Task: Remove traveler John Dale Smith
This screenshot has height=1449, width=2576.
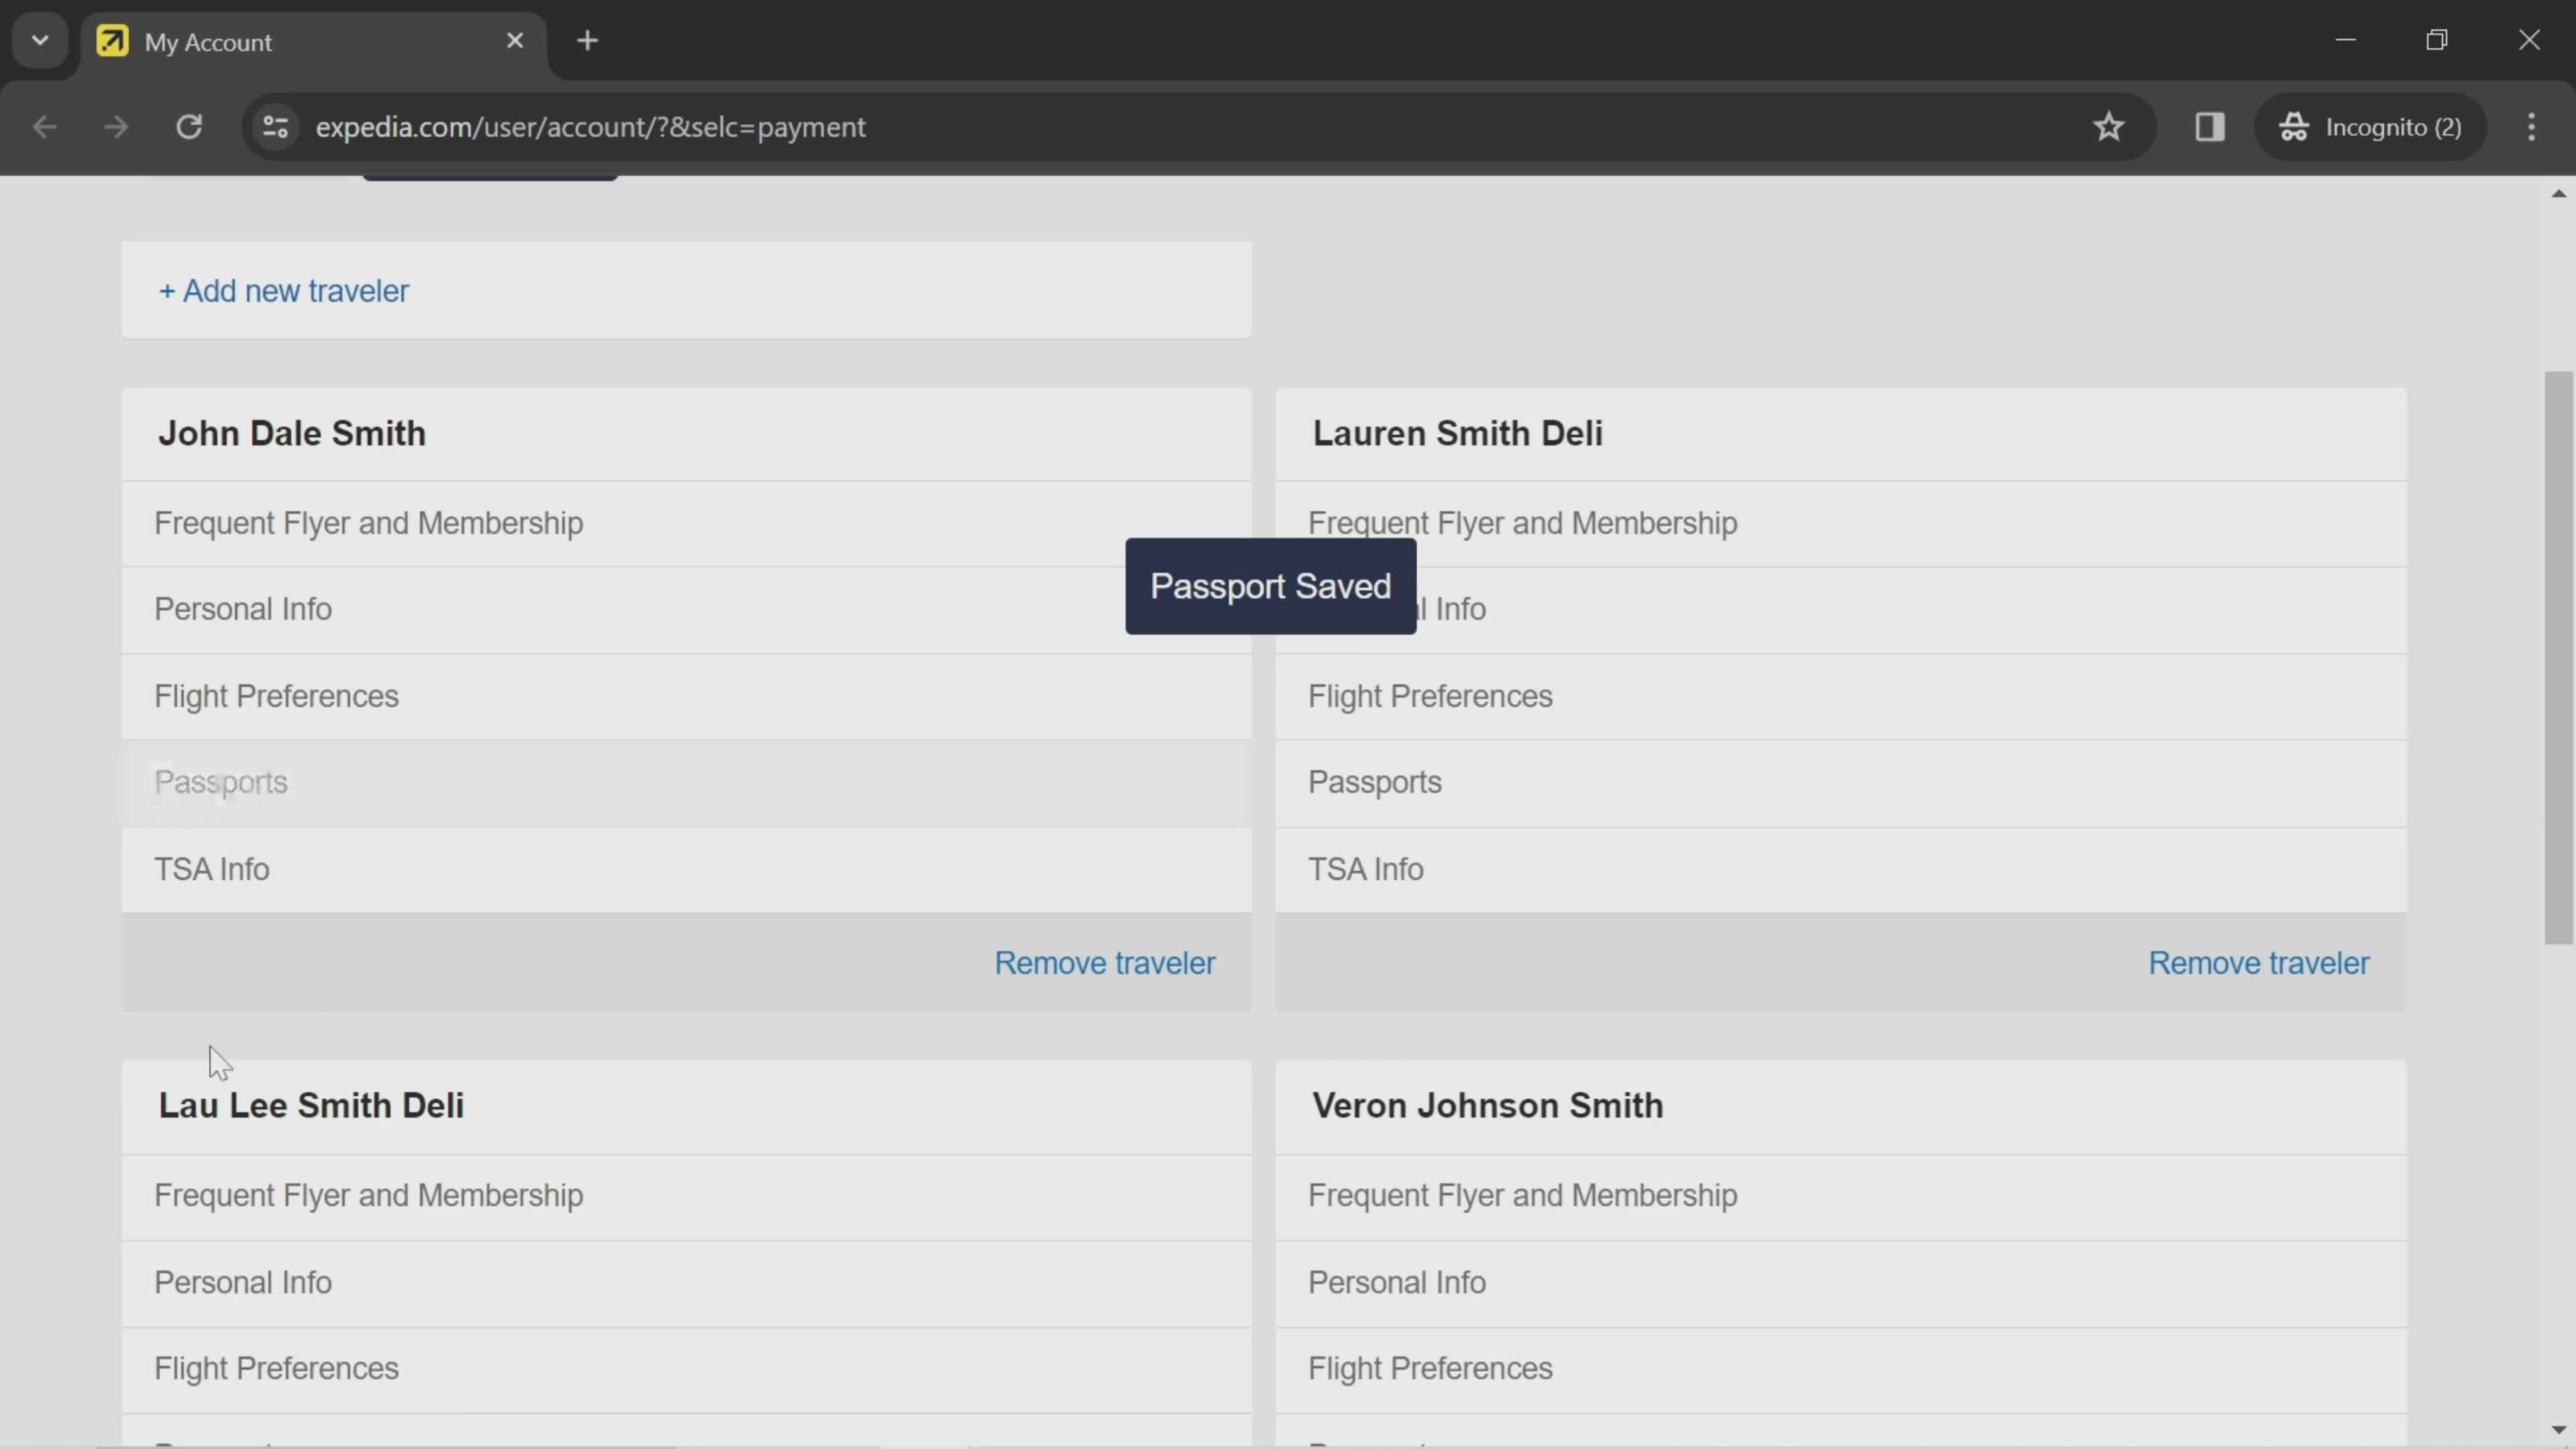Action: click(1106, 963)
